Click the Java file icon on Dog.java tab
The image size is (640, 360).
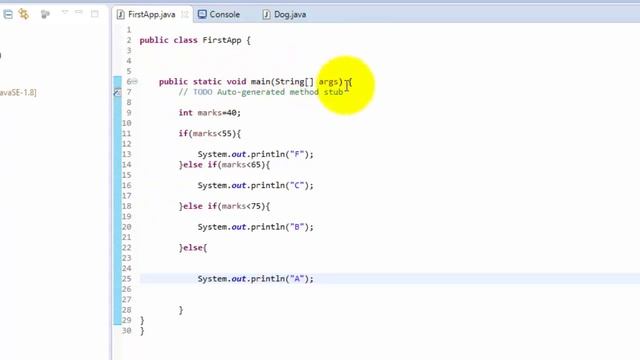266,15
